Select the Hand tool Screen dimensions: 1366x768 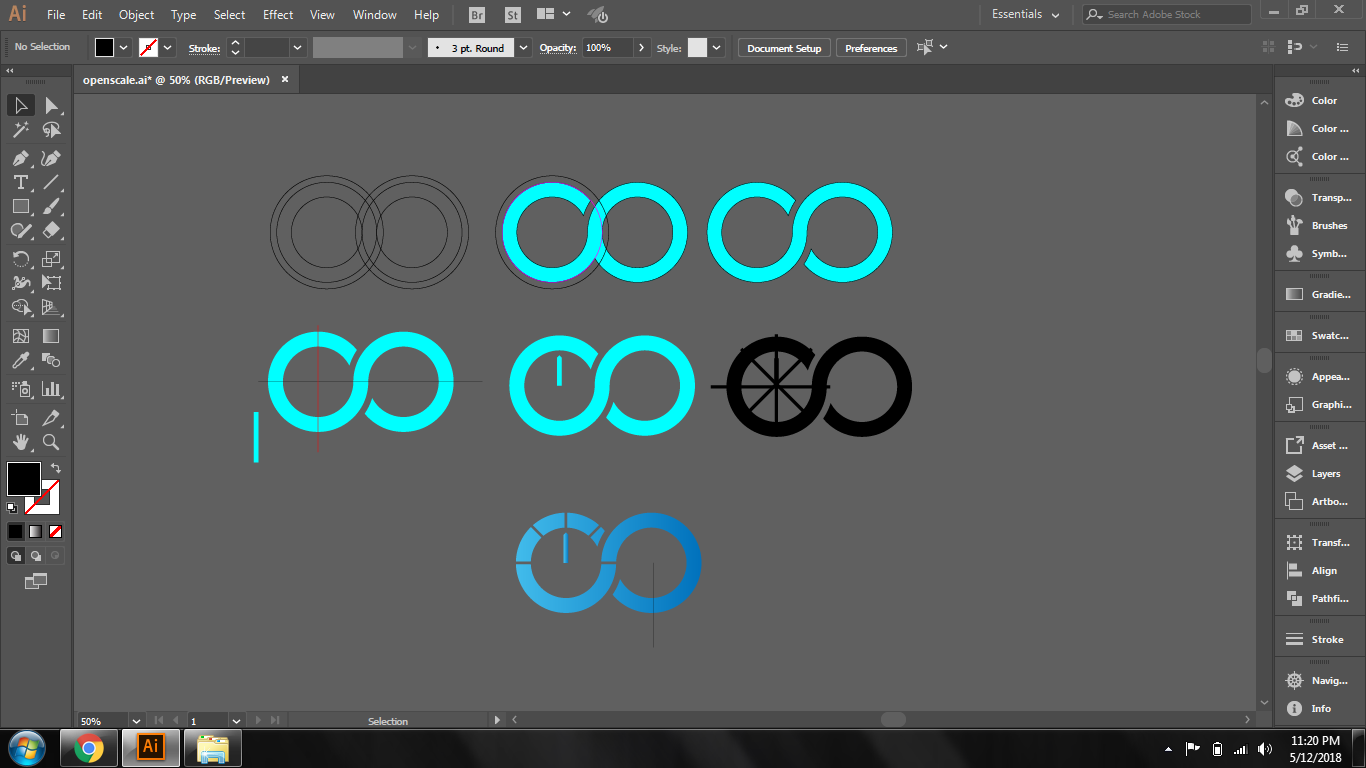(x=20, y=441)
